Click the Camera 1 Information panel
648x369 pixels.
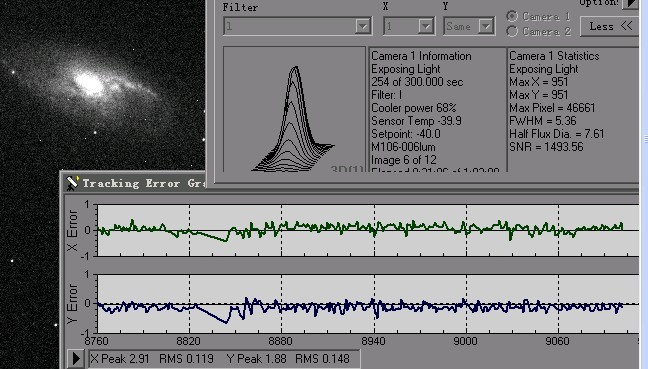437,110
